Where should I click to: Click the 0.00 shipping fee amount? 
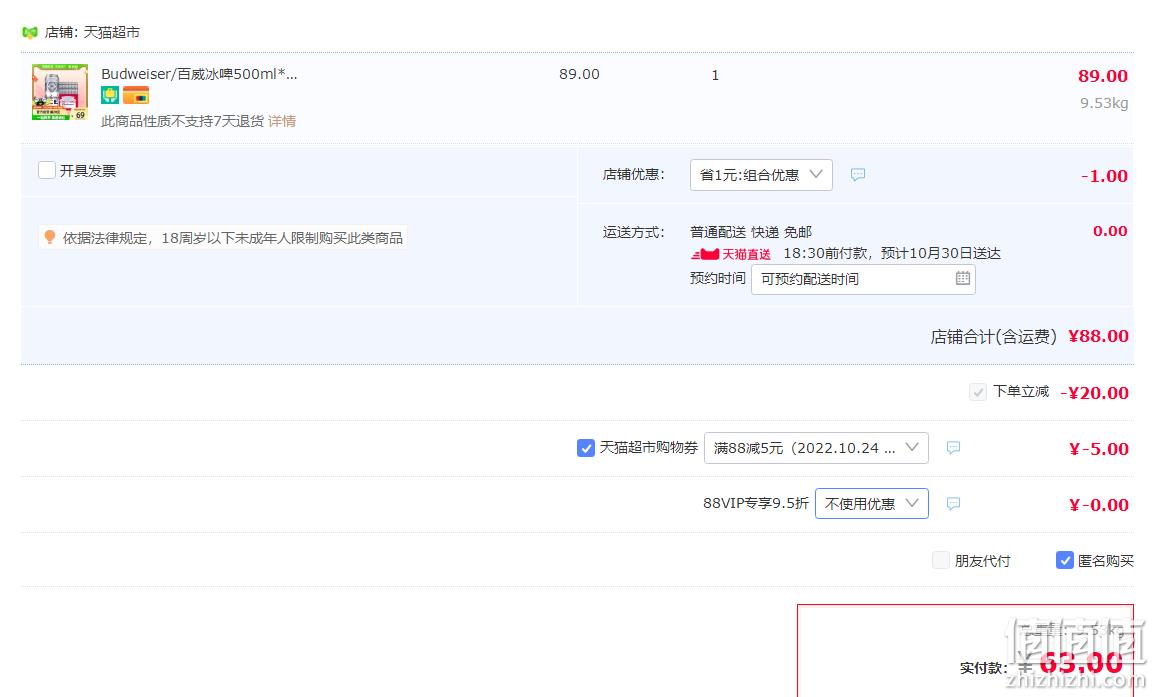click(1110, 231)
